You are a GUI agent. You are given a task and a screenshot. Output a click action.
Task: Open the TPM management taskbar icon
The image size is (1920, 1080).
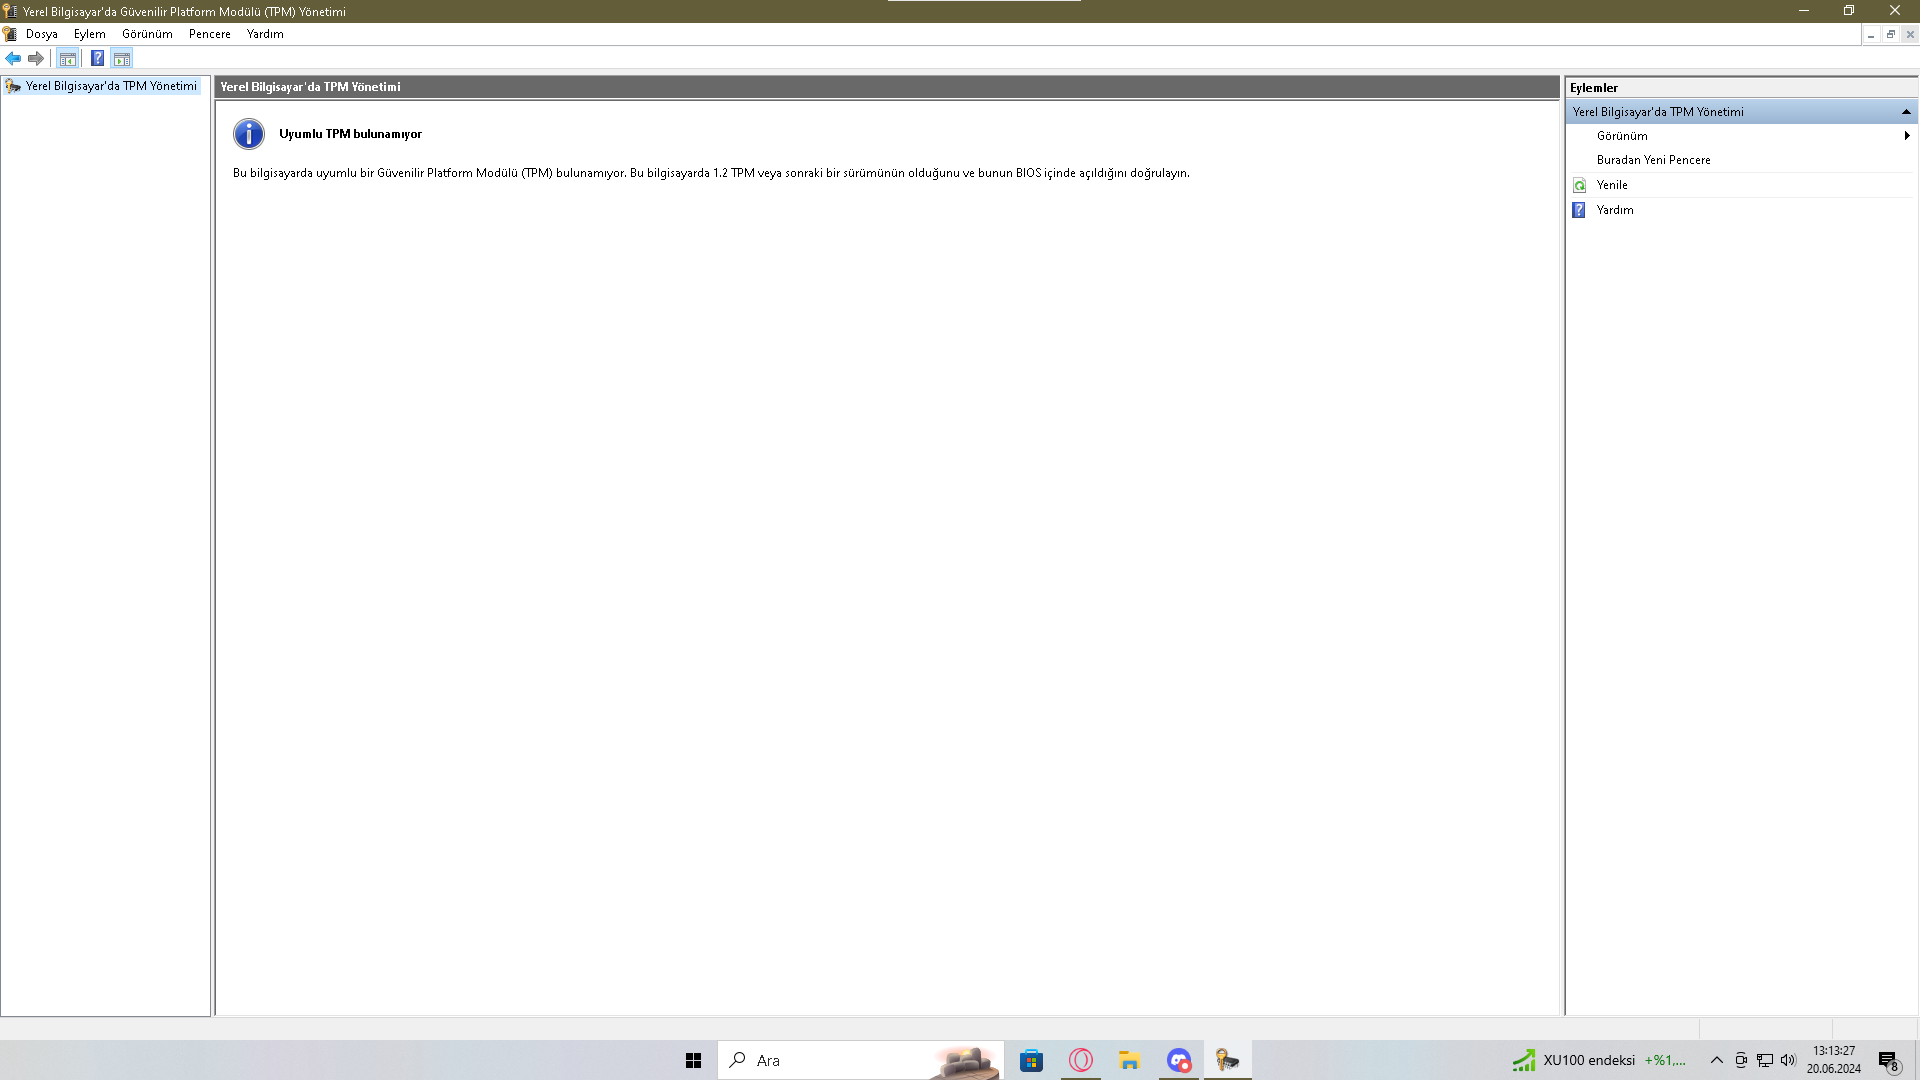(x=1227, y=1060)
